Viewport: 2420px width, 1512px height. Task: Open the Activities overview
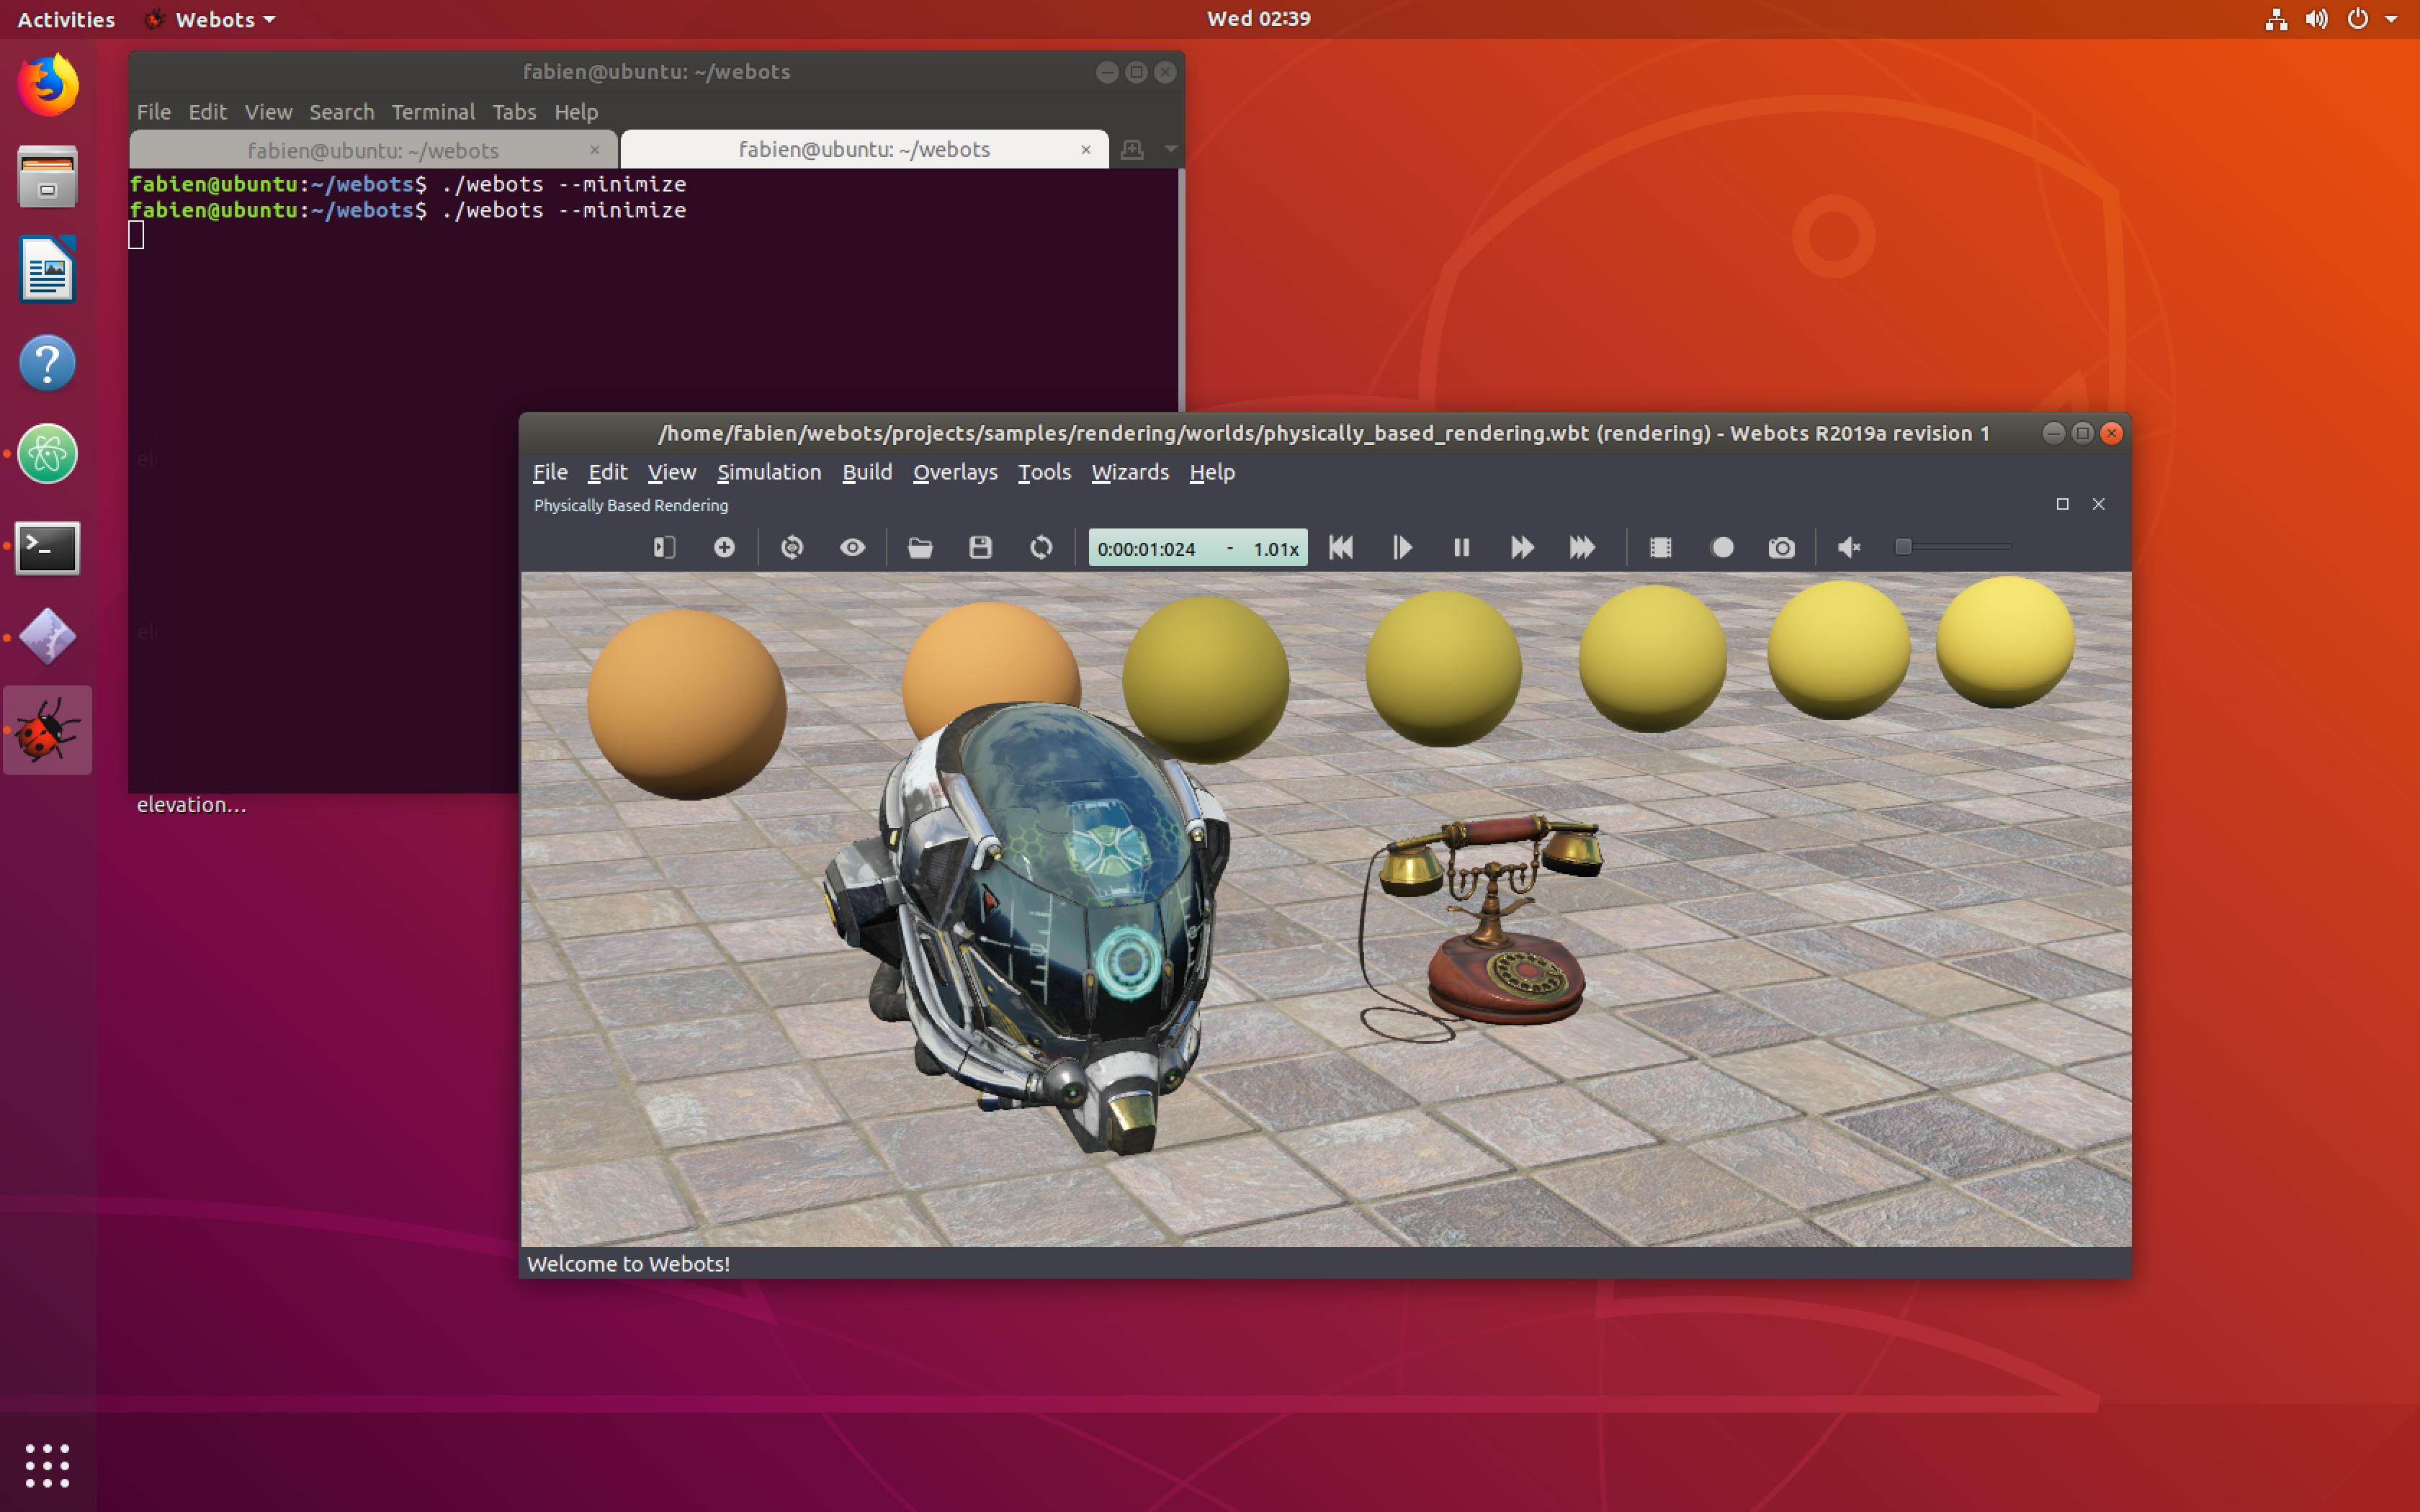pos(66,19)
